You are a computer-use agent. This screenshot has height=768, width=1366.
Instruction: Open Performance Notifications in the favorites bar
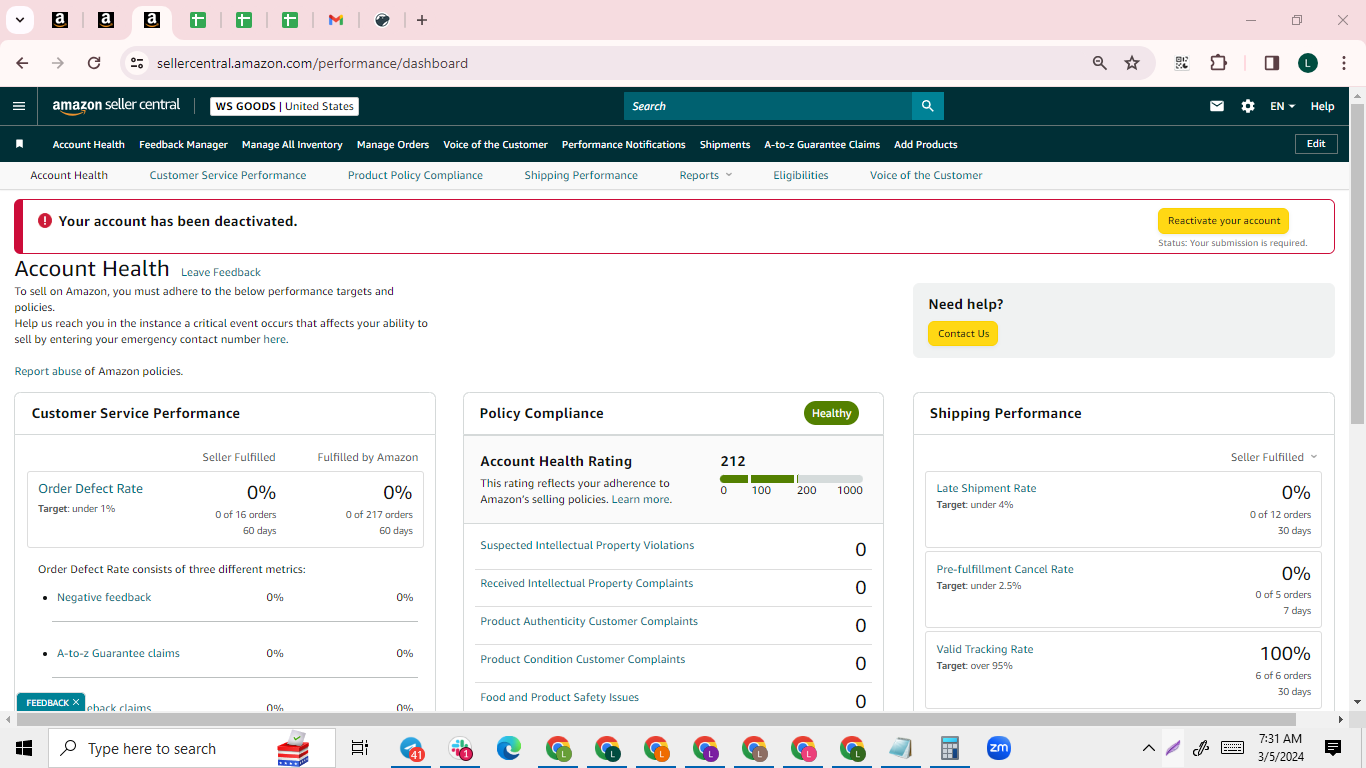coord(624,144)
